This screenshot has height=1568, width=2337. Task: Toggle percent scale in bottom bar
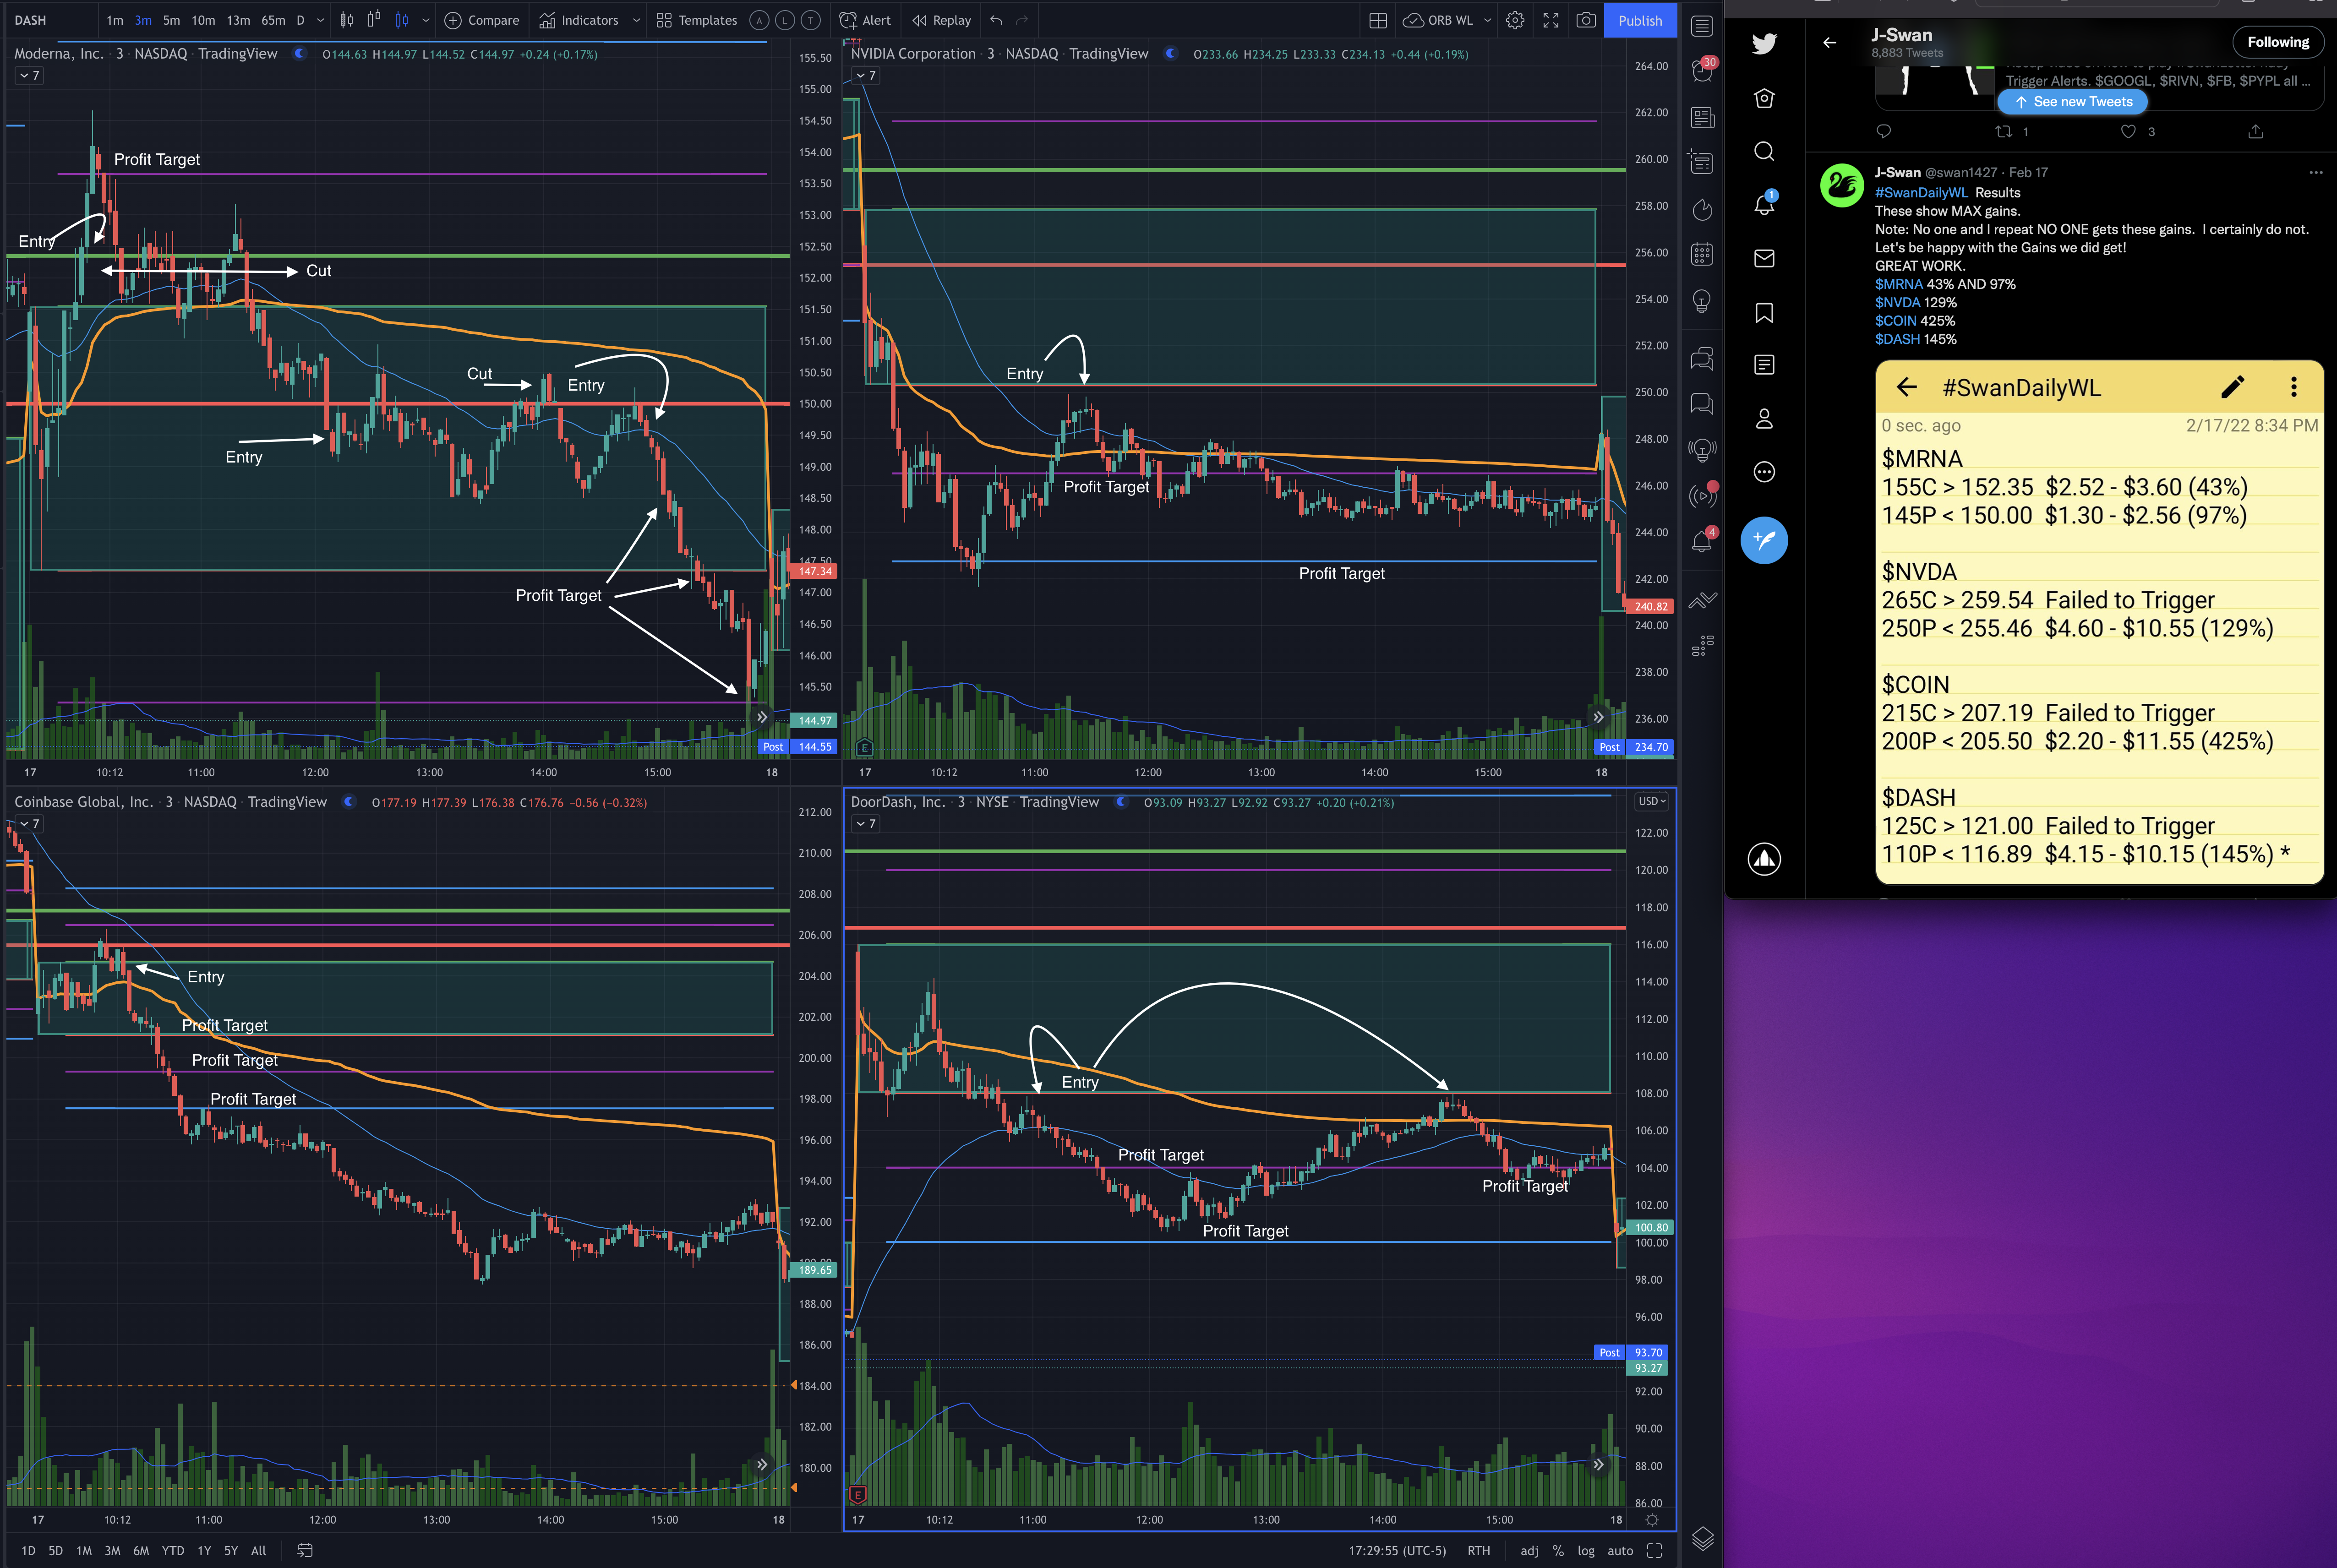(x=1558, y=1551)
